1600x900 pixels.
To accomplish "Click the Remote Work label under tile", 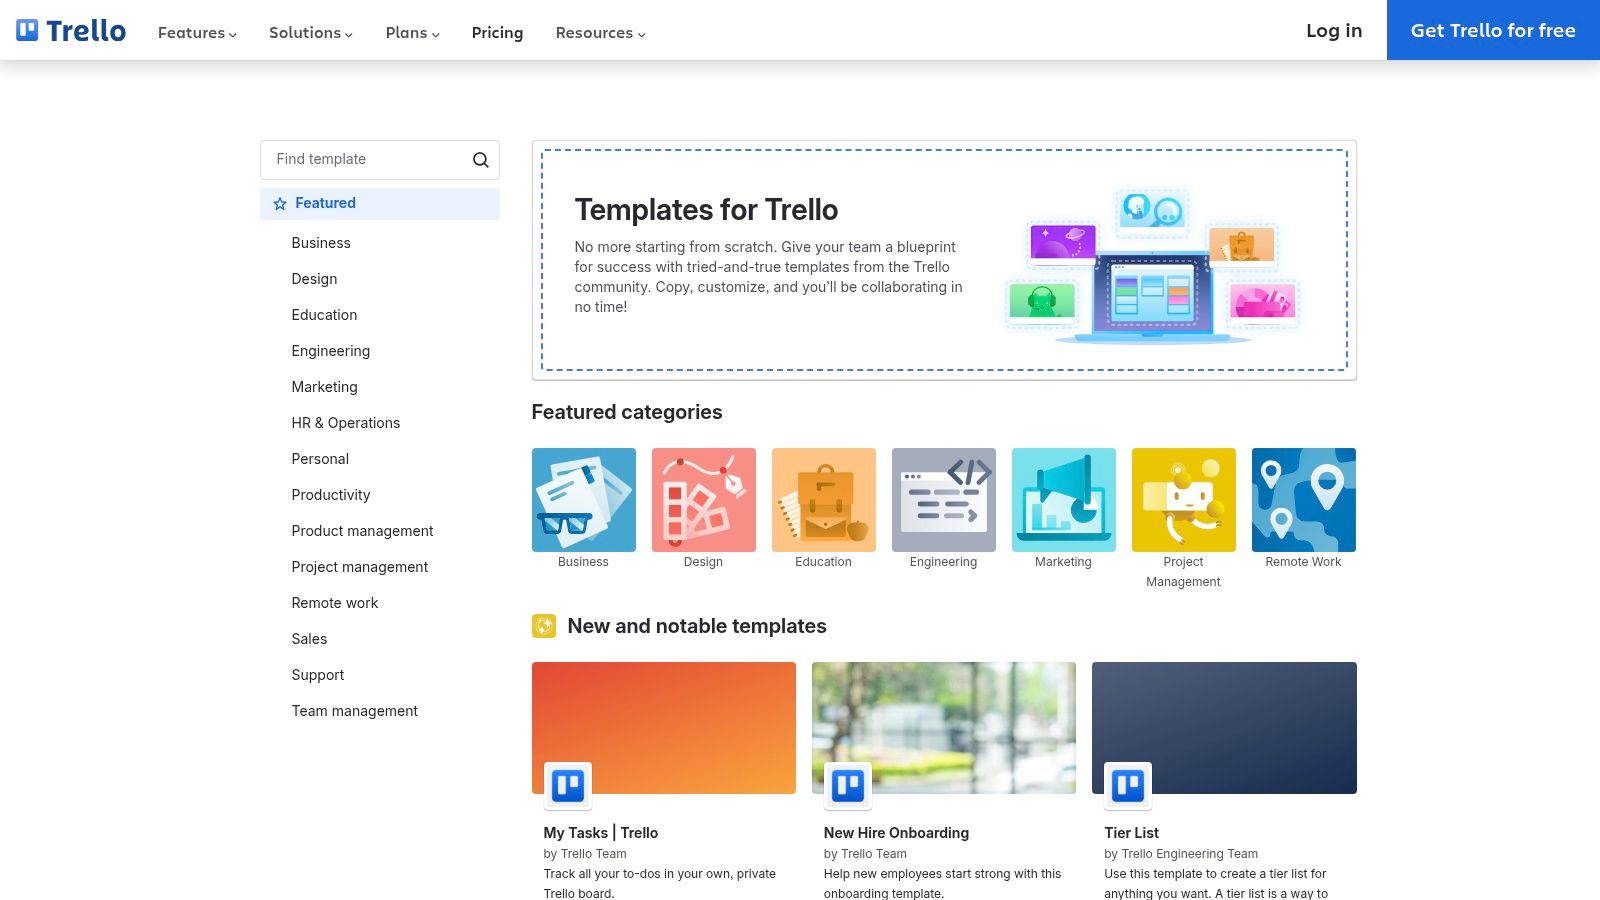I will click(1303, 562).
